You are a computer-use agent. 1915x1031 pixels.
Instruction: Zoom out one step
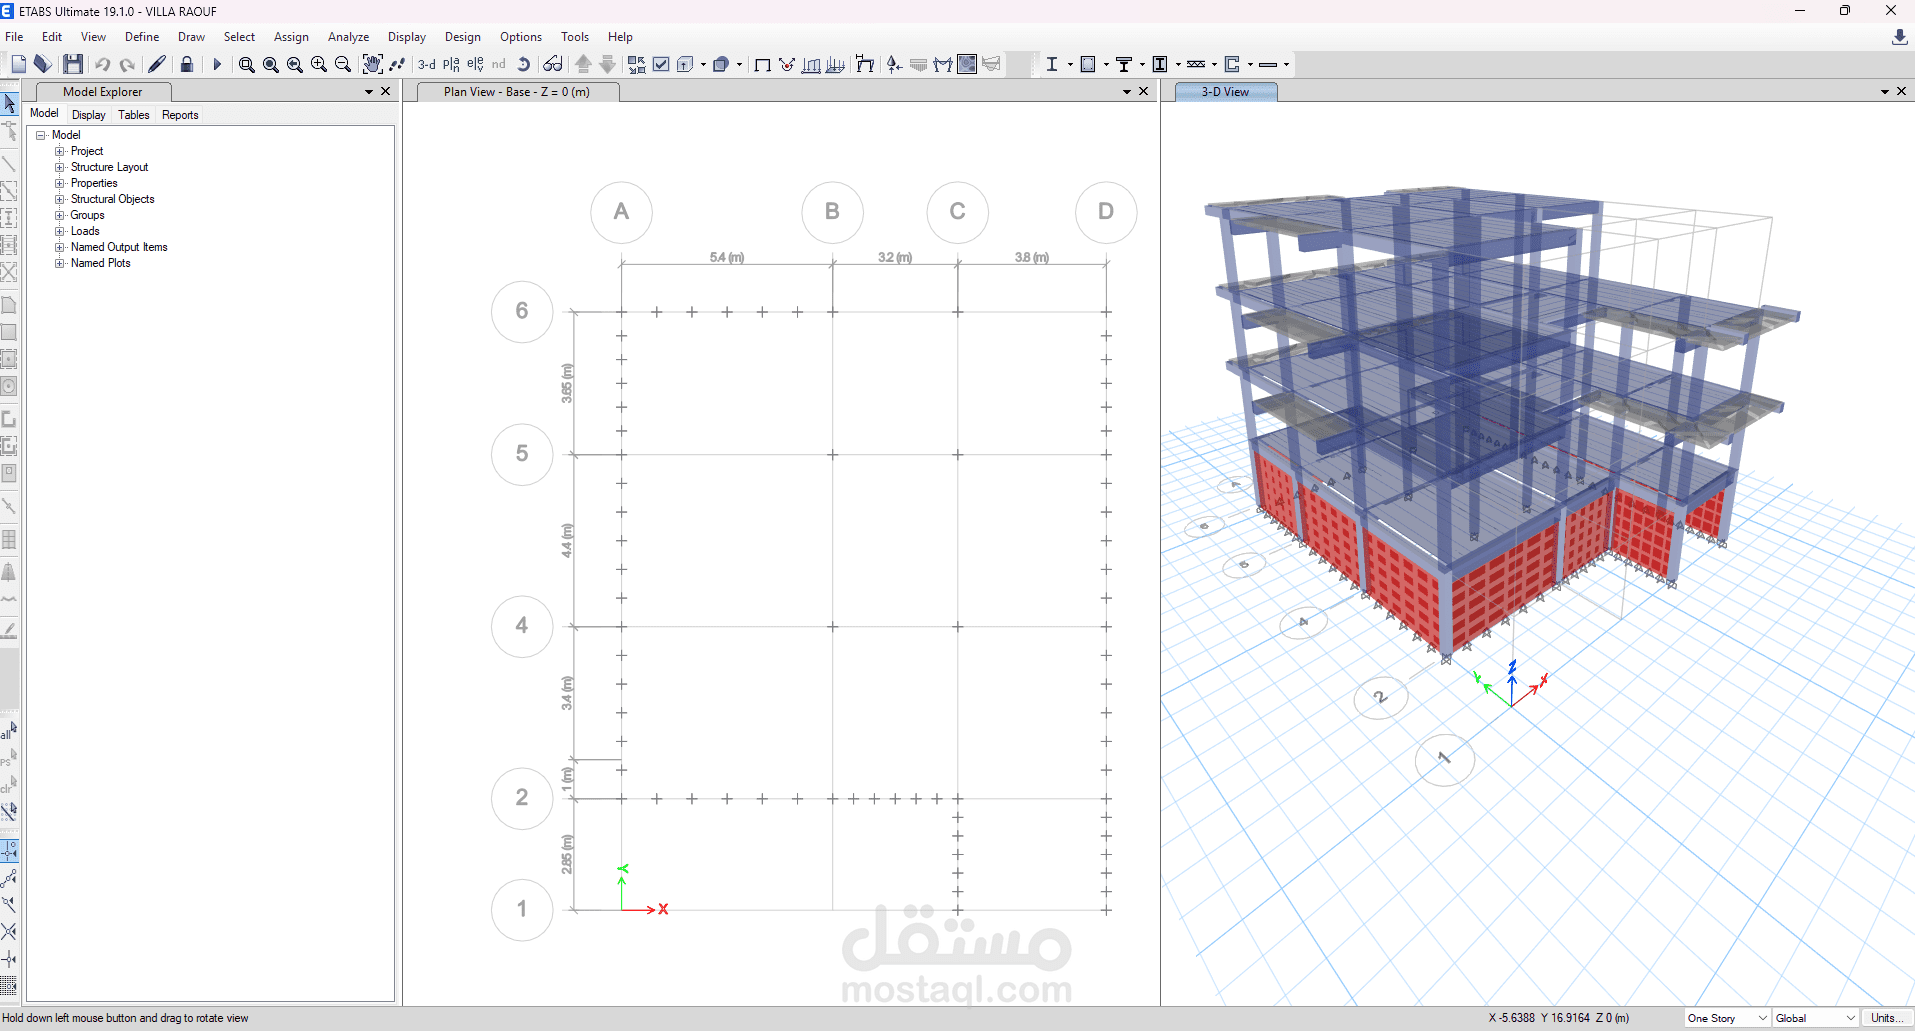[x=343, y=64]
